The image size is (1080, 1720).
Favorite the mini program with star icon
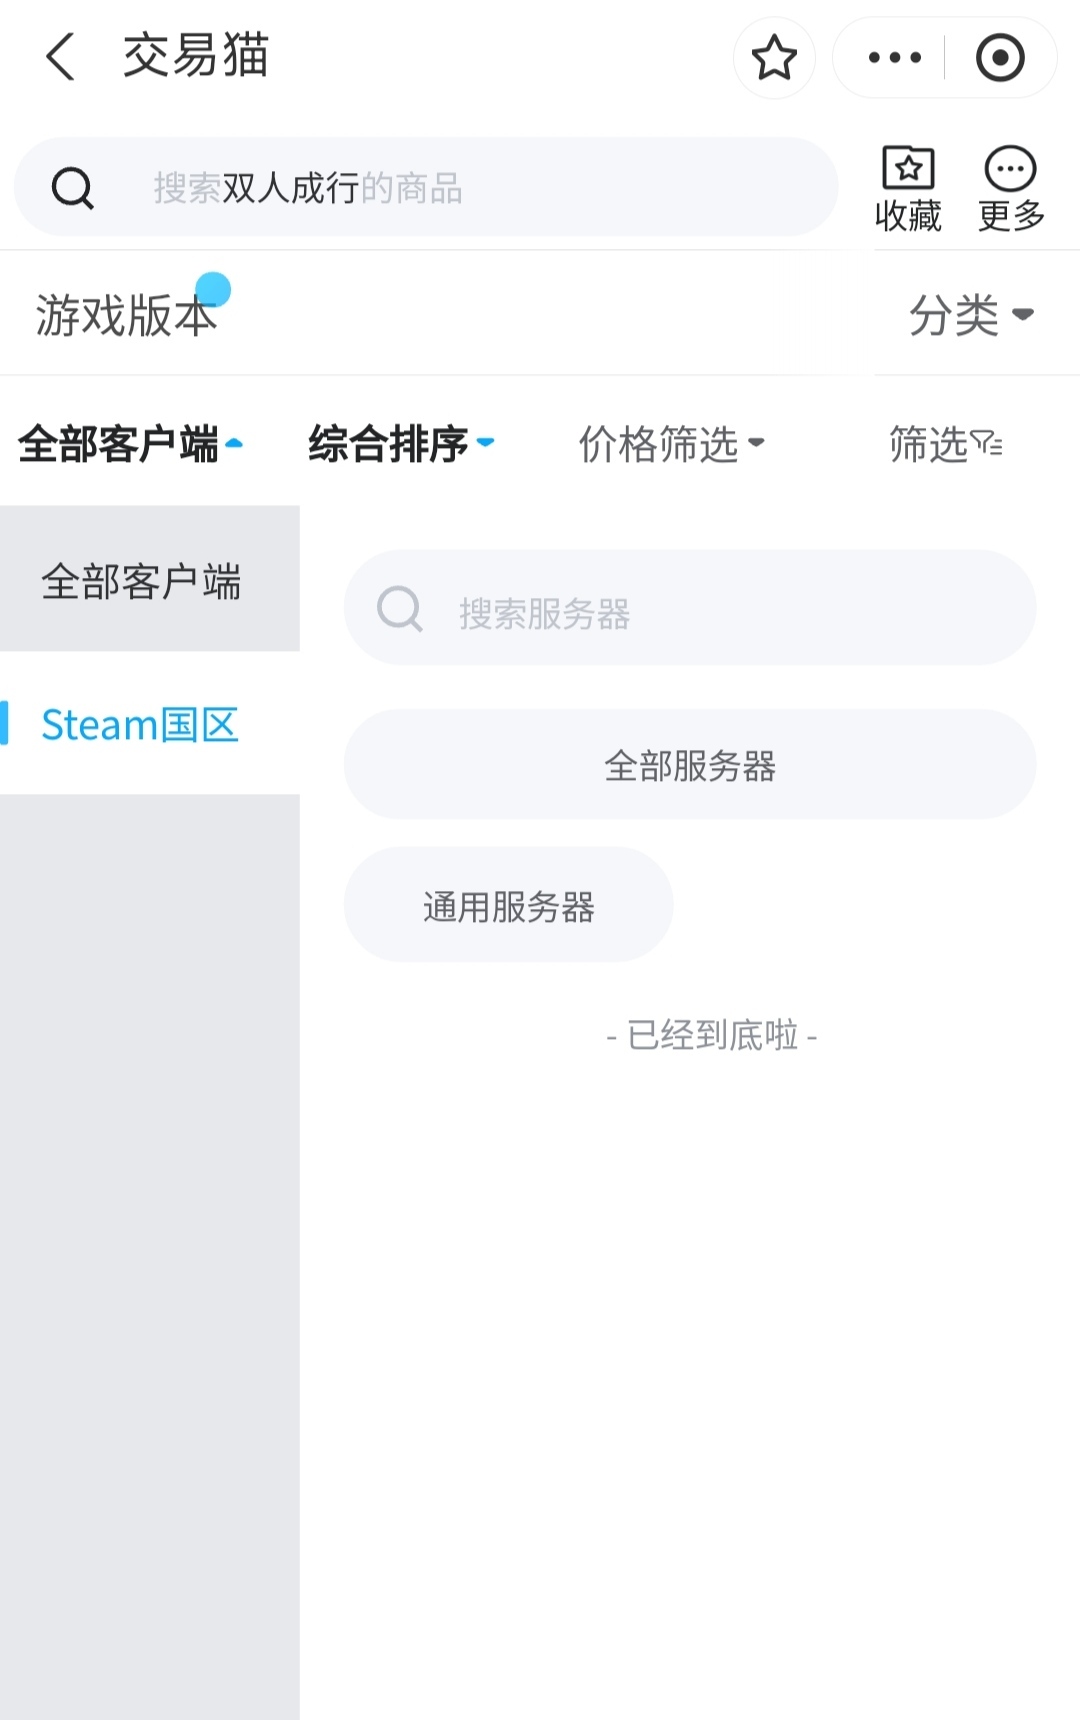pyautogui.click(x=774, y=58)
